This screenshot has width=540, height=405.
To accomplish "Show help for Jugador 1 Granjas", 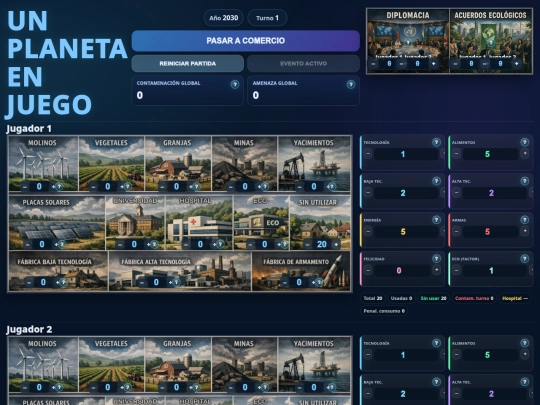I will pyautogui.click(x=196, y=187).
